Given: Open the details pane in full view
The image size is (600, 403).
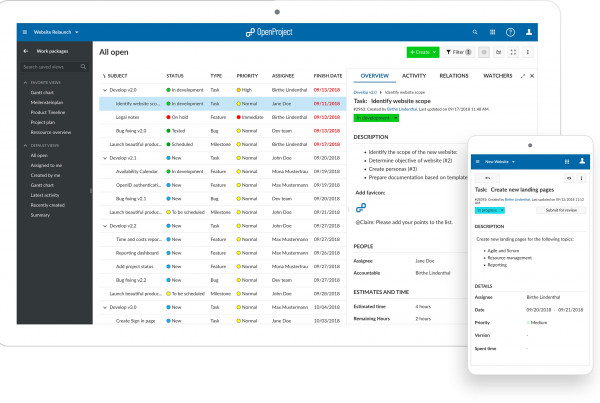Looking at the screenshot, I should (523, 76).
